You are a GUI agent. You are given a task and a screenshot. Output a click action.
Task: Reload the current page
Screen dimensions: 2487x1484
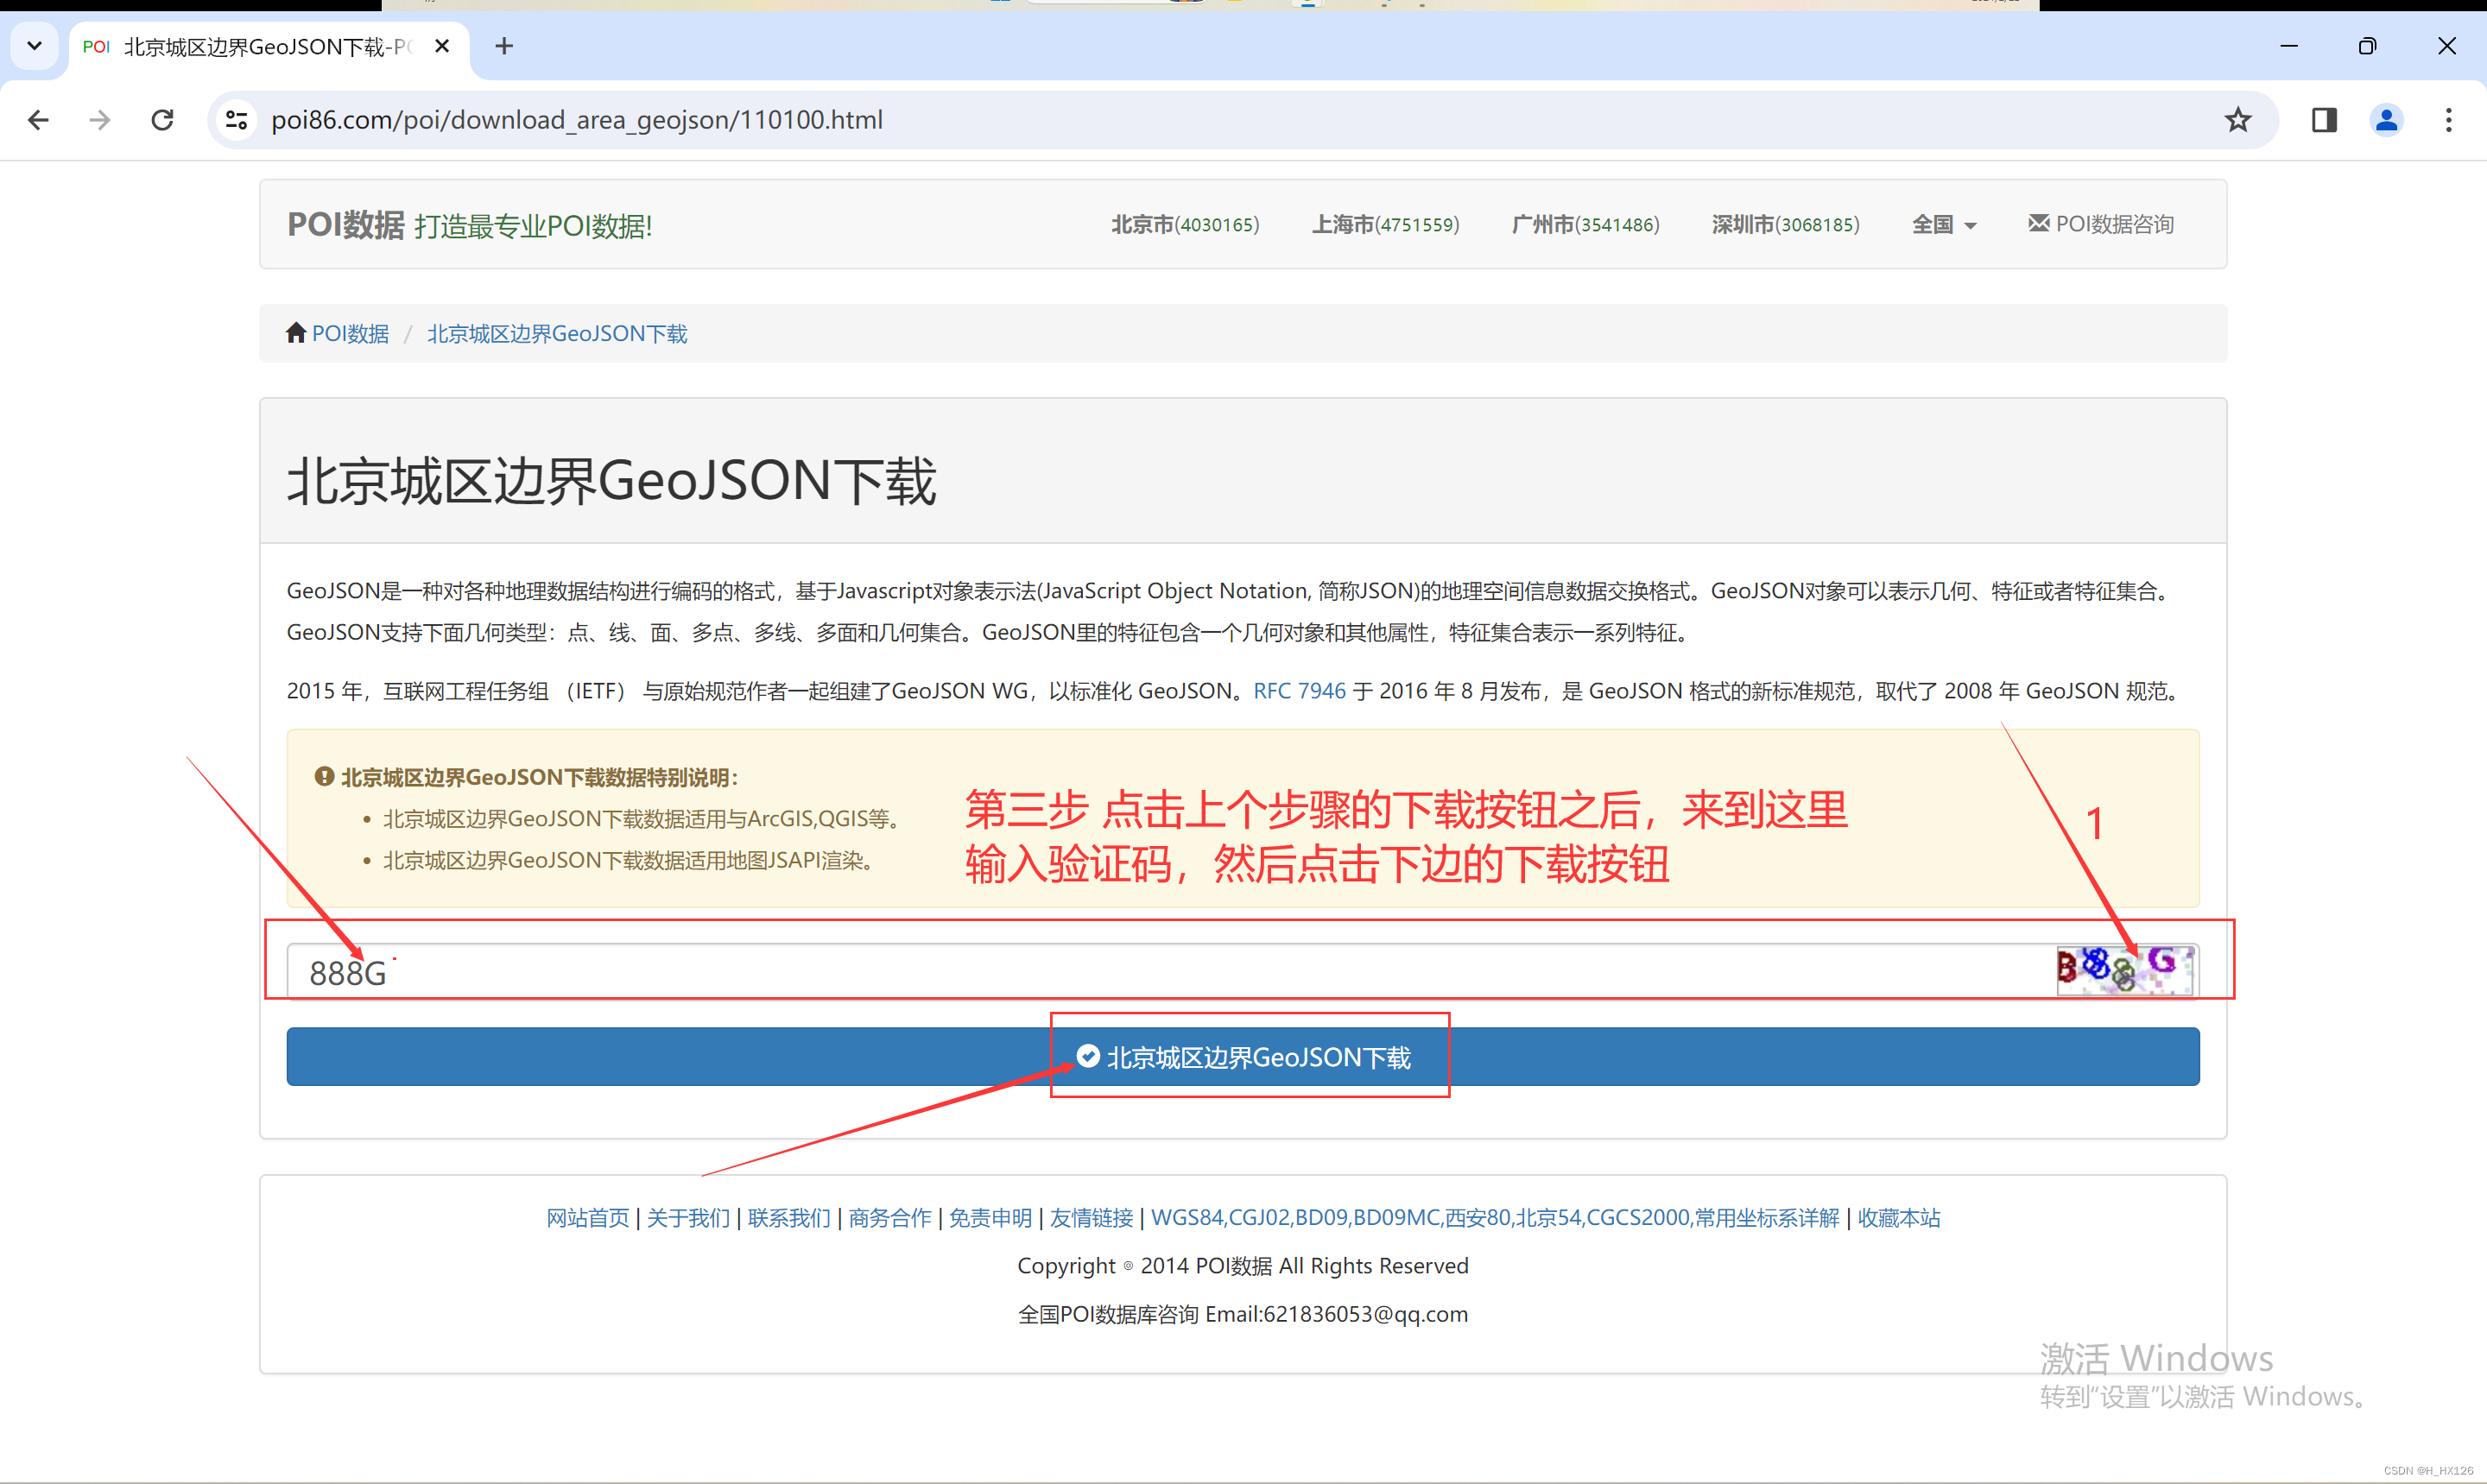(162, 120)
